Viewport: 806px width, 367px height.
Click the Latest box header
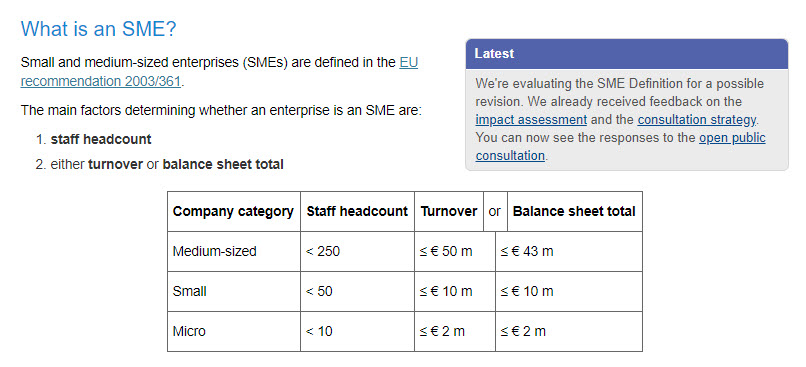click(x=627, y=54)
